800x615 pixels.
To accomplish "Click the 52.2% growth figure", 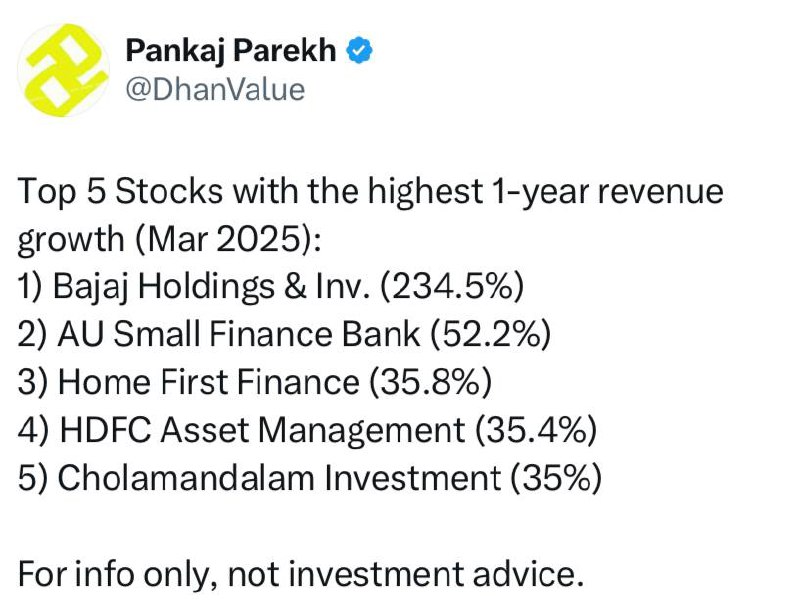I will [x=490, y=334].
